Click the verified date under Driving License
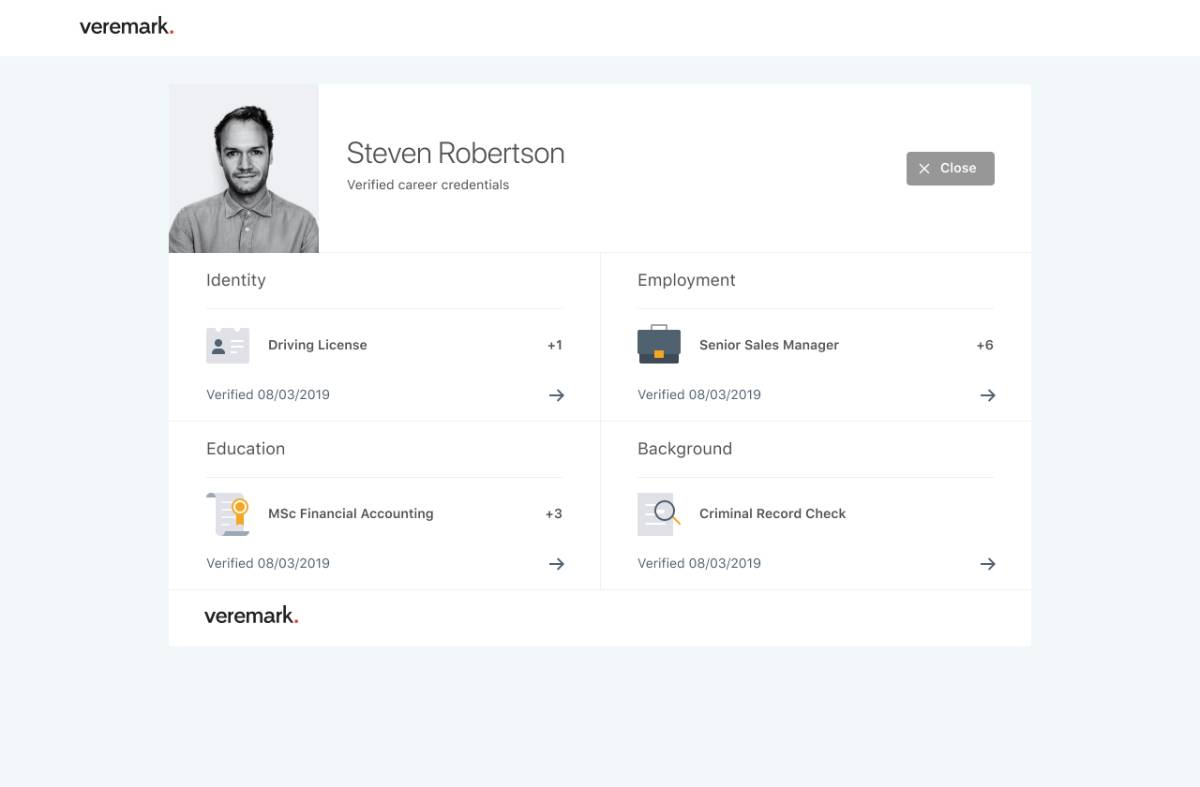This screenshot has width=1200, height=787. tap(268, 395)
